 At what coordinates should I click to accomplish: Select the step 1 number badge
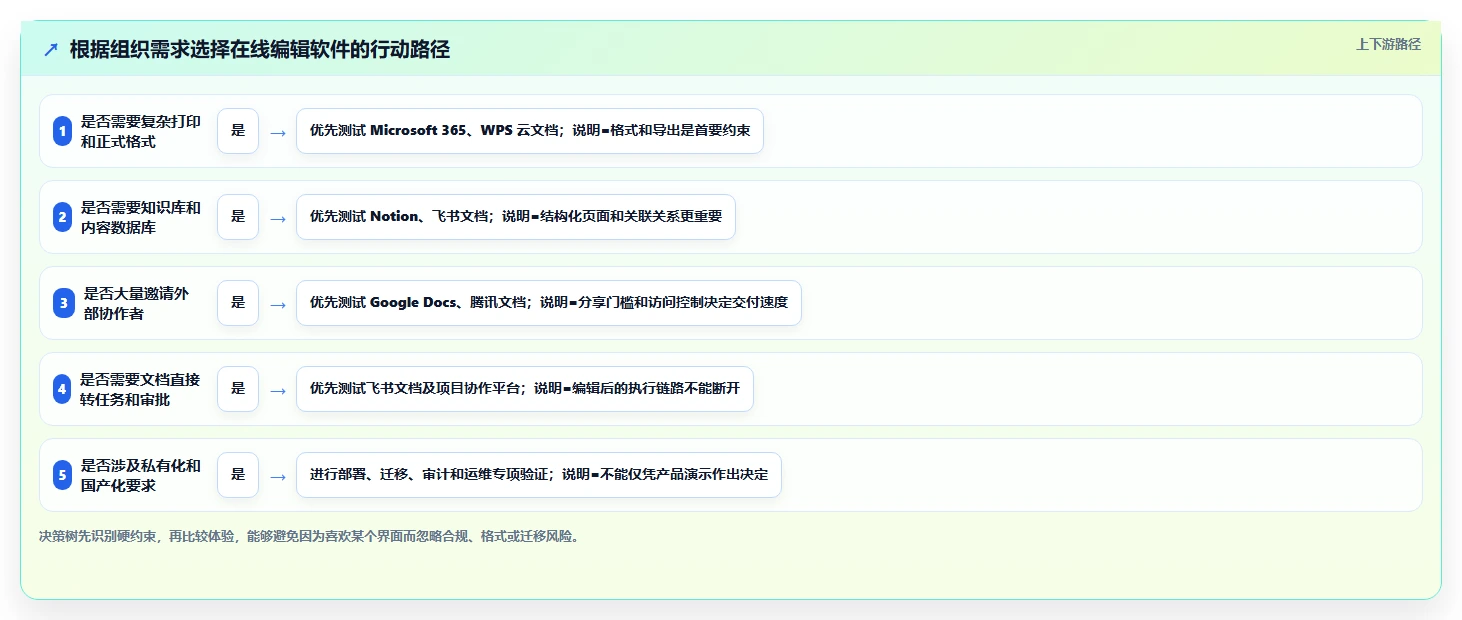pos(62,131)
